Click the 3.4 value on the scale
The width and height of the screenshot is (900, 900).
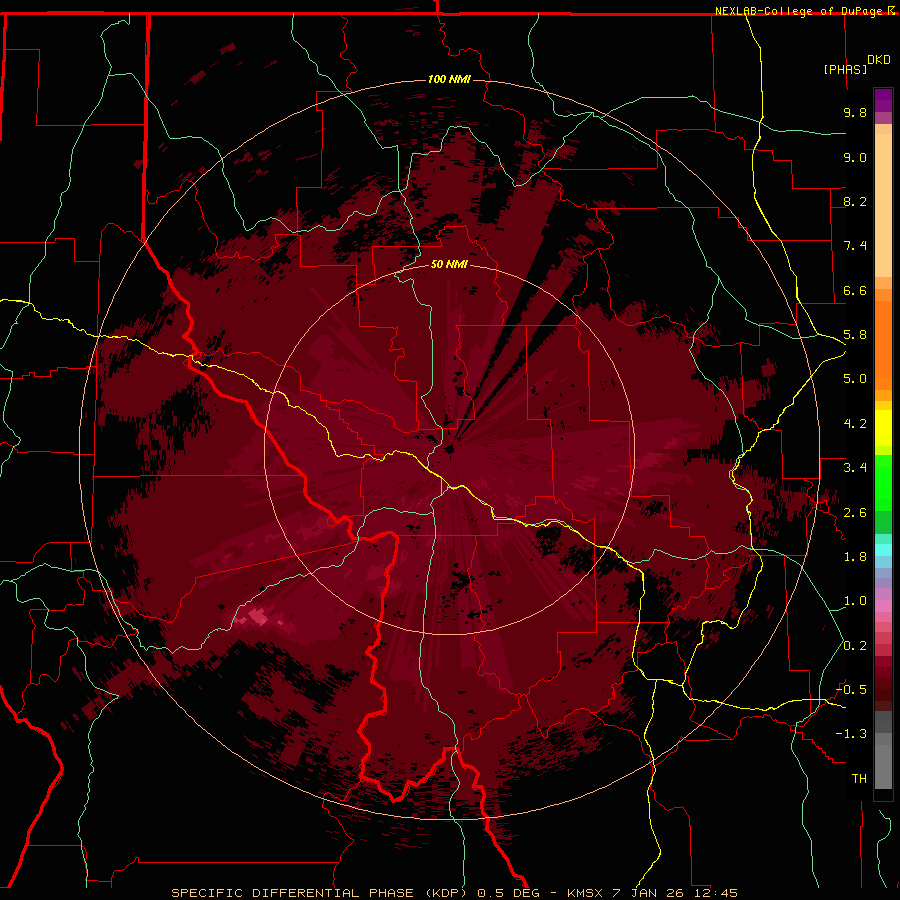855,468
